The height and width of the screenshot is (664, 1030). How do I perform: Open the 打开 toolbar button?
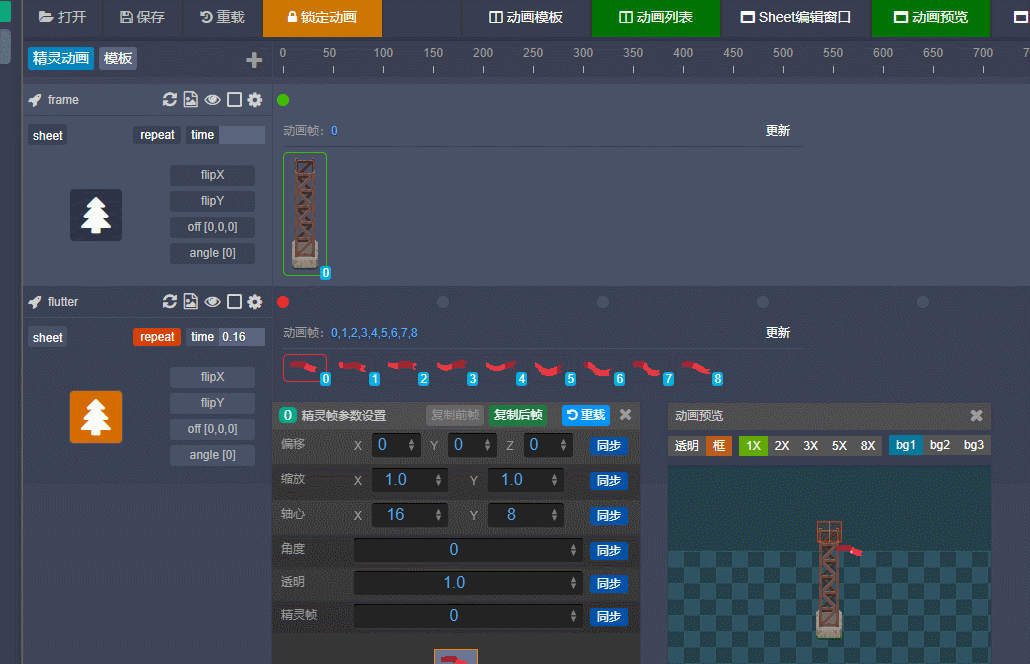[62, 17]
